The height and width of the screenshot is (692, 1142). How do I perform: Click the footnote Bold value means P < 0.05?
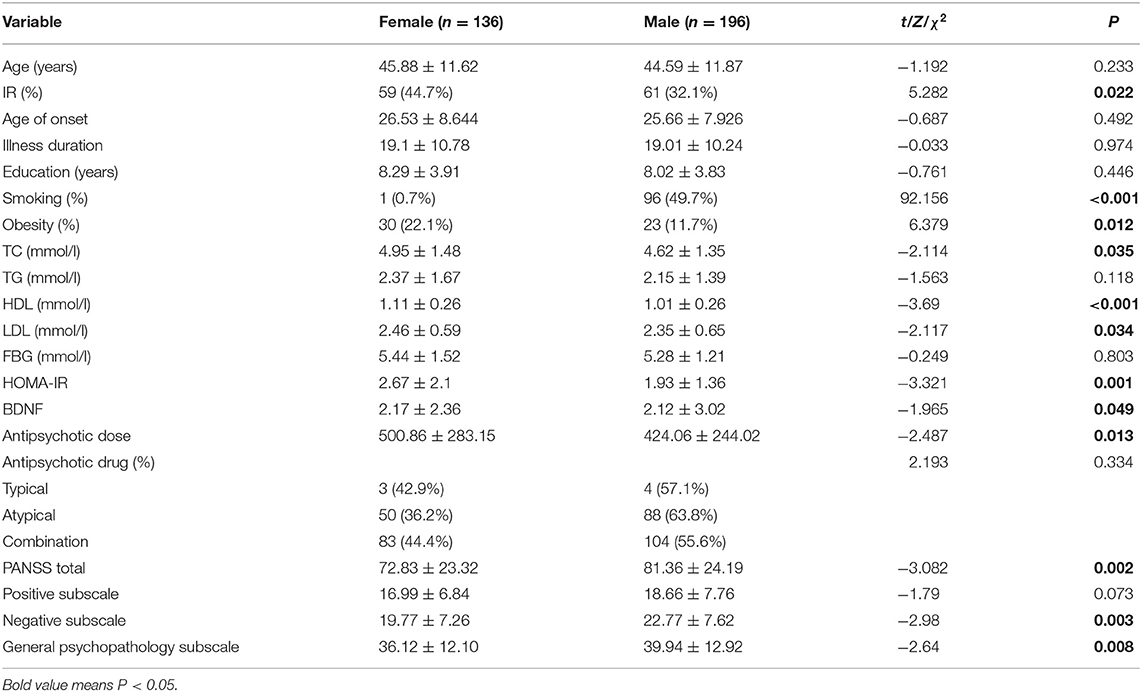(90, 685)
